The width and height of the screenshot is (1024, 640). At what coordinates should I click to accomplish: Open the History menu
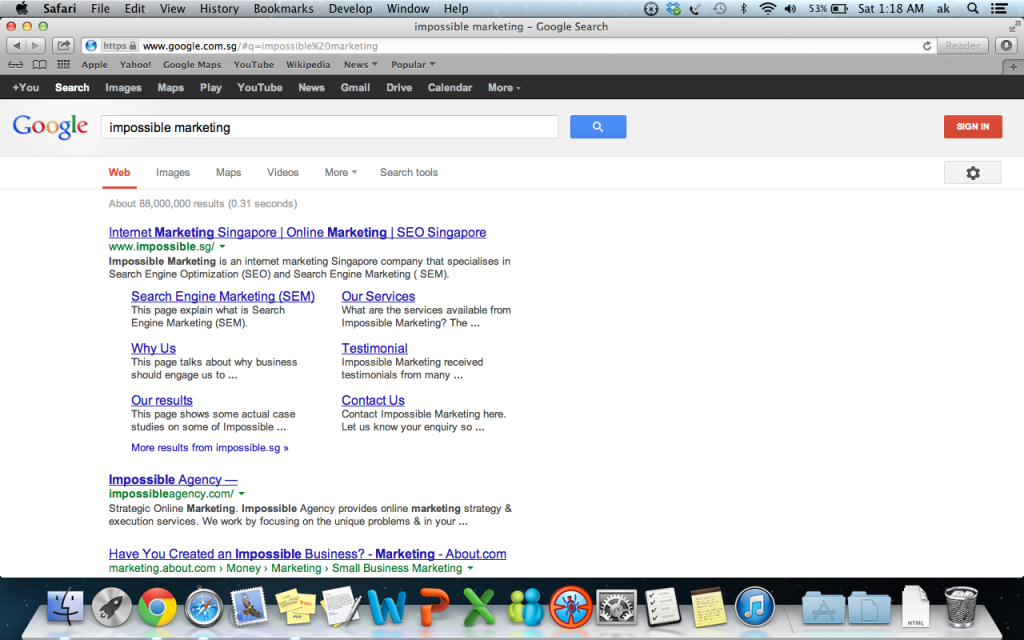pos(219,8)
